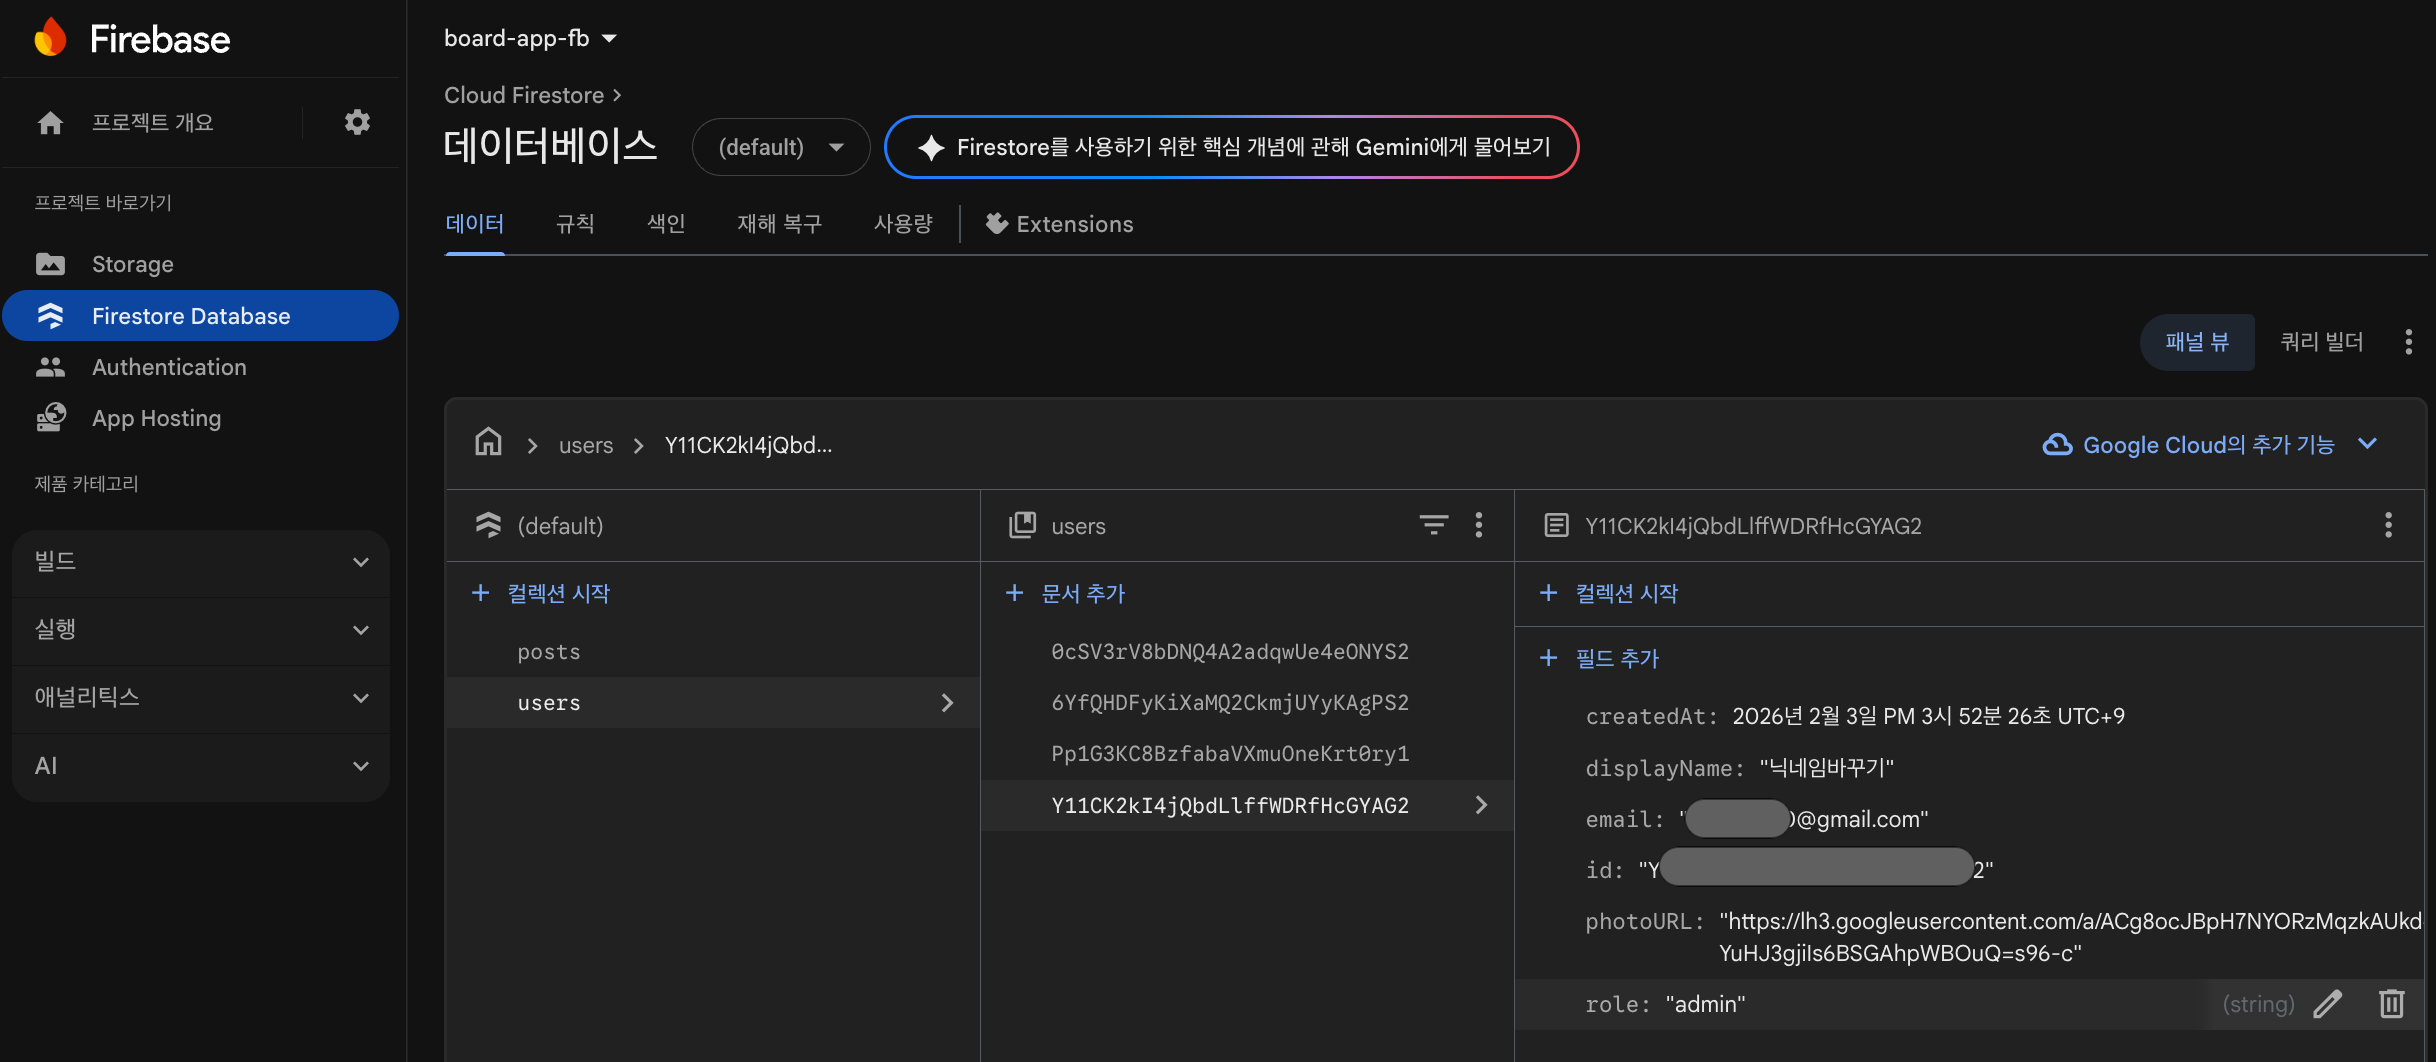Click plus icon for add document
2436x1062 pixels.
click(1014, 593)
